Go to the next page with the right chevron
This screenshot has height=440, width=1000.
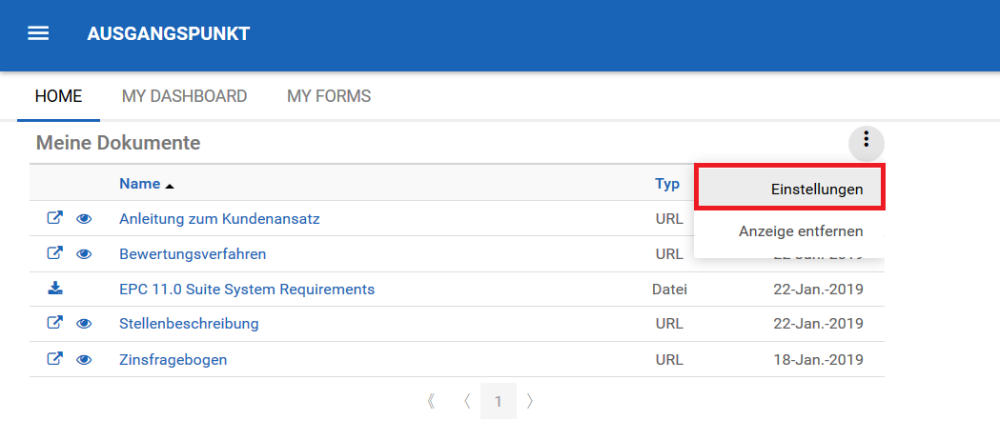pos(530,402)
